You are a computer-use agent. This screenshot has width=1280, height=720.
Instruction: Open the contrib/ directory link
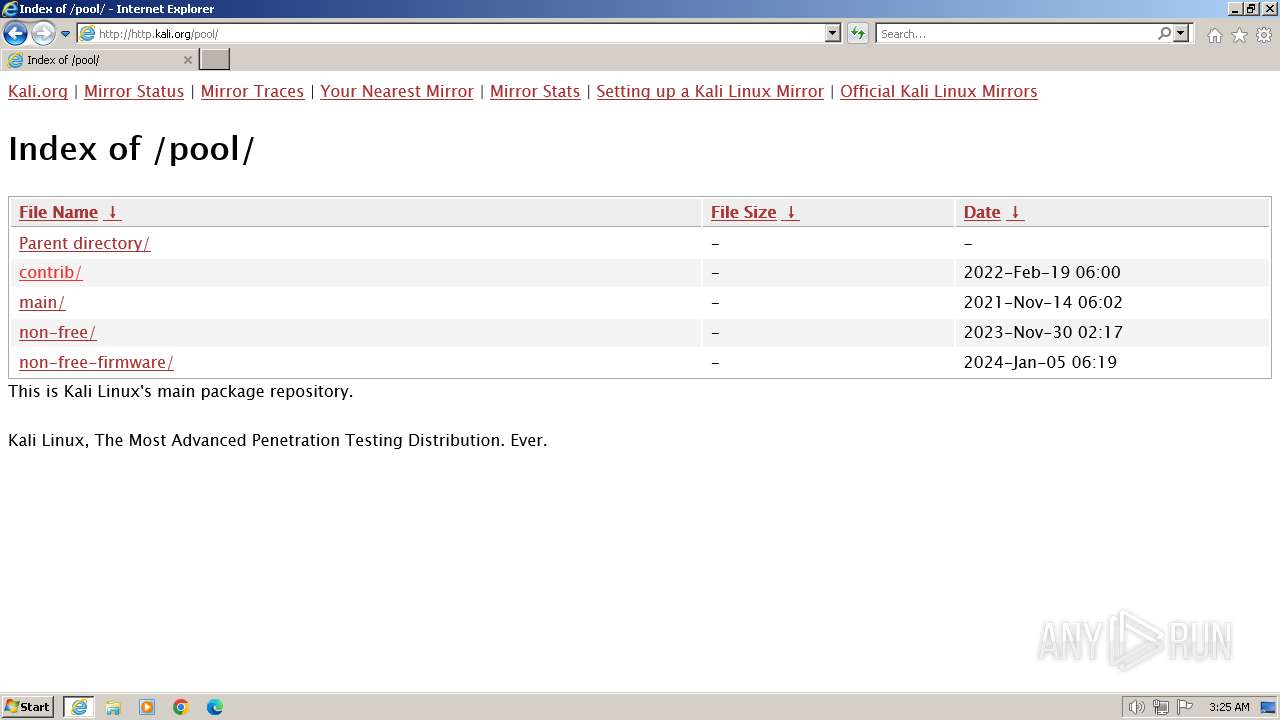point(50,272)
